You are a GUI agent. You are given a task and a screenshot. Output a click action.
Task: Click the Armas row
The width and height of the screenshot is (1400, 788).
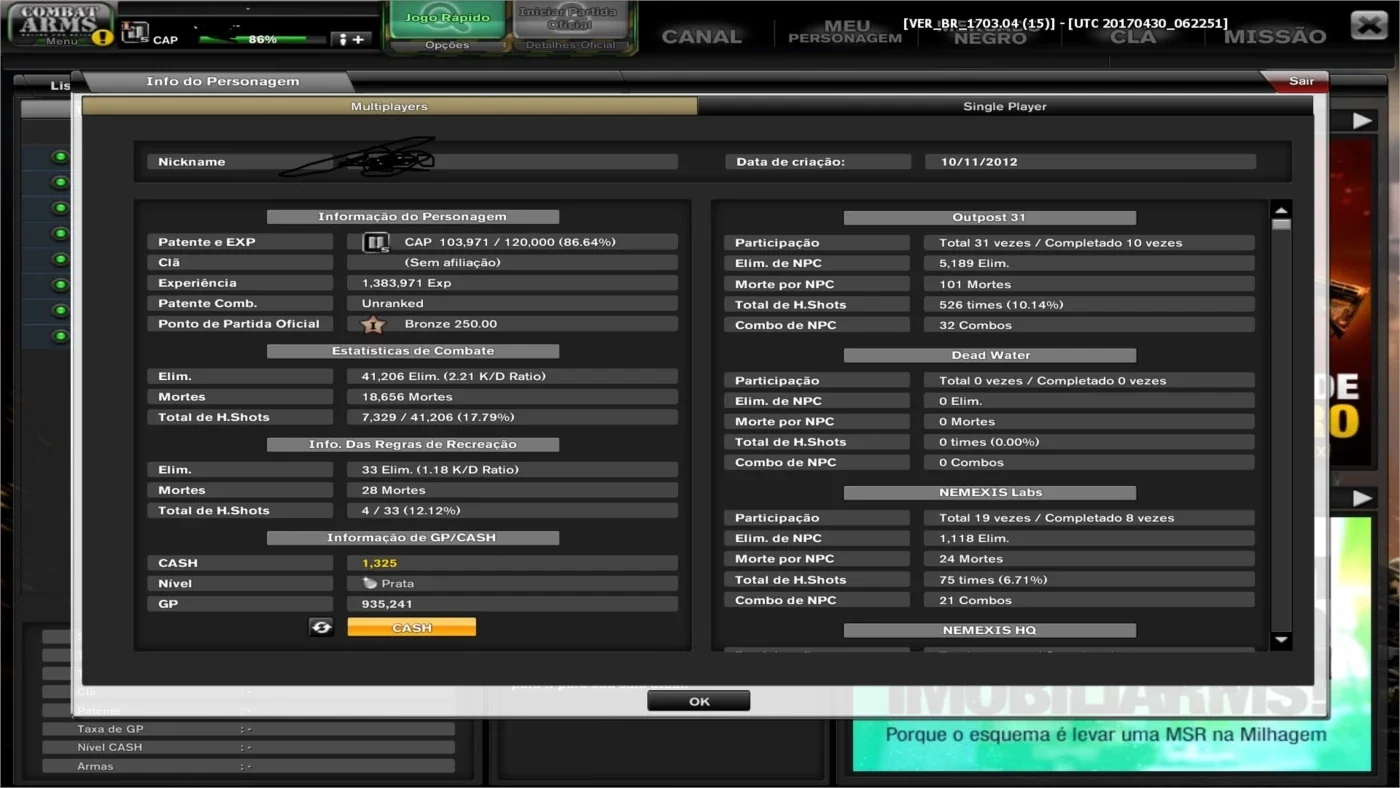(x=248, y=766)
